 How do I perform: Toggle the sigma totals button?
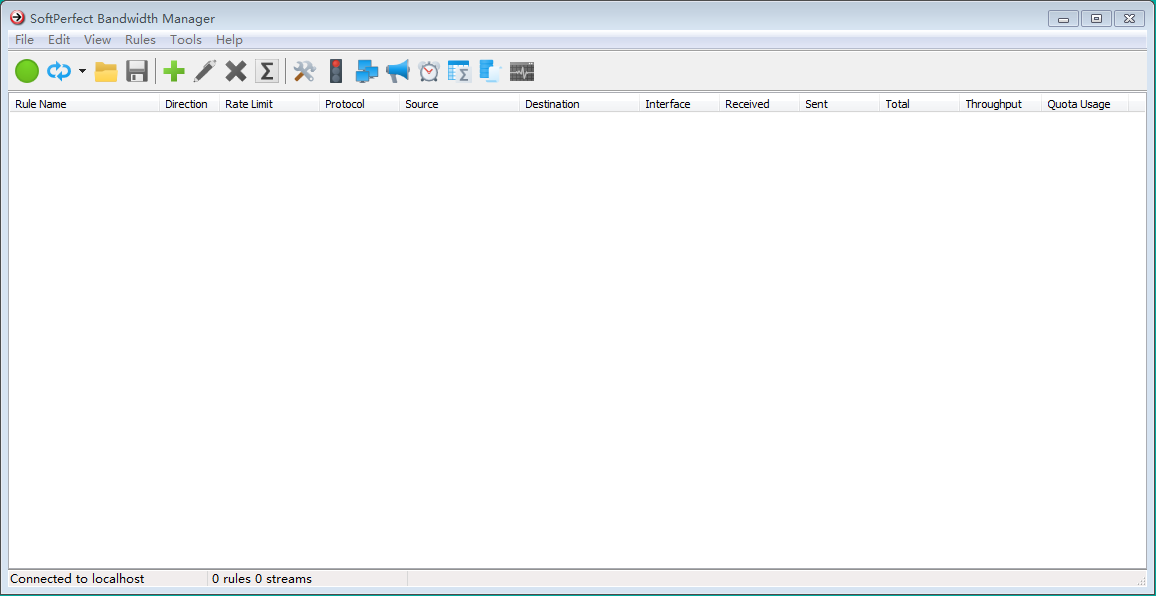[x=266, y=71]
